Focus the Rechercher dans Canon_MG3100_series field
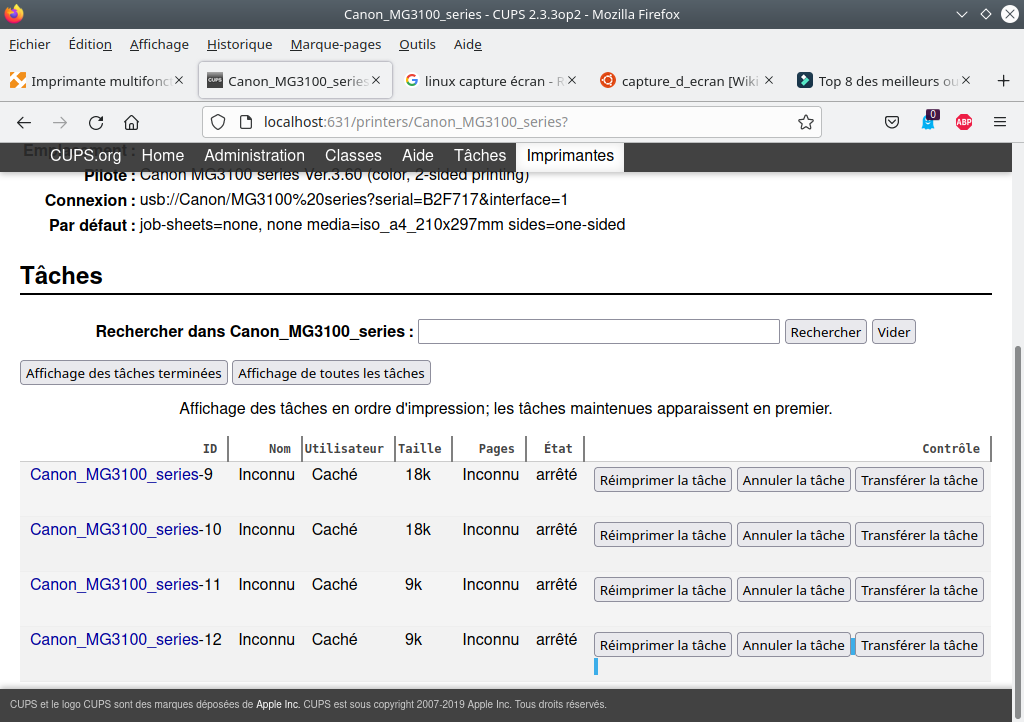The width and height of the screenshot is (1024, 722). click(598, 332)
